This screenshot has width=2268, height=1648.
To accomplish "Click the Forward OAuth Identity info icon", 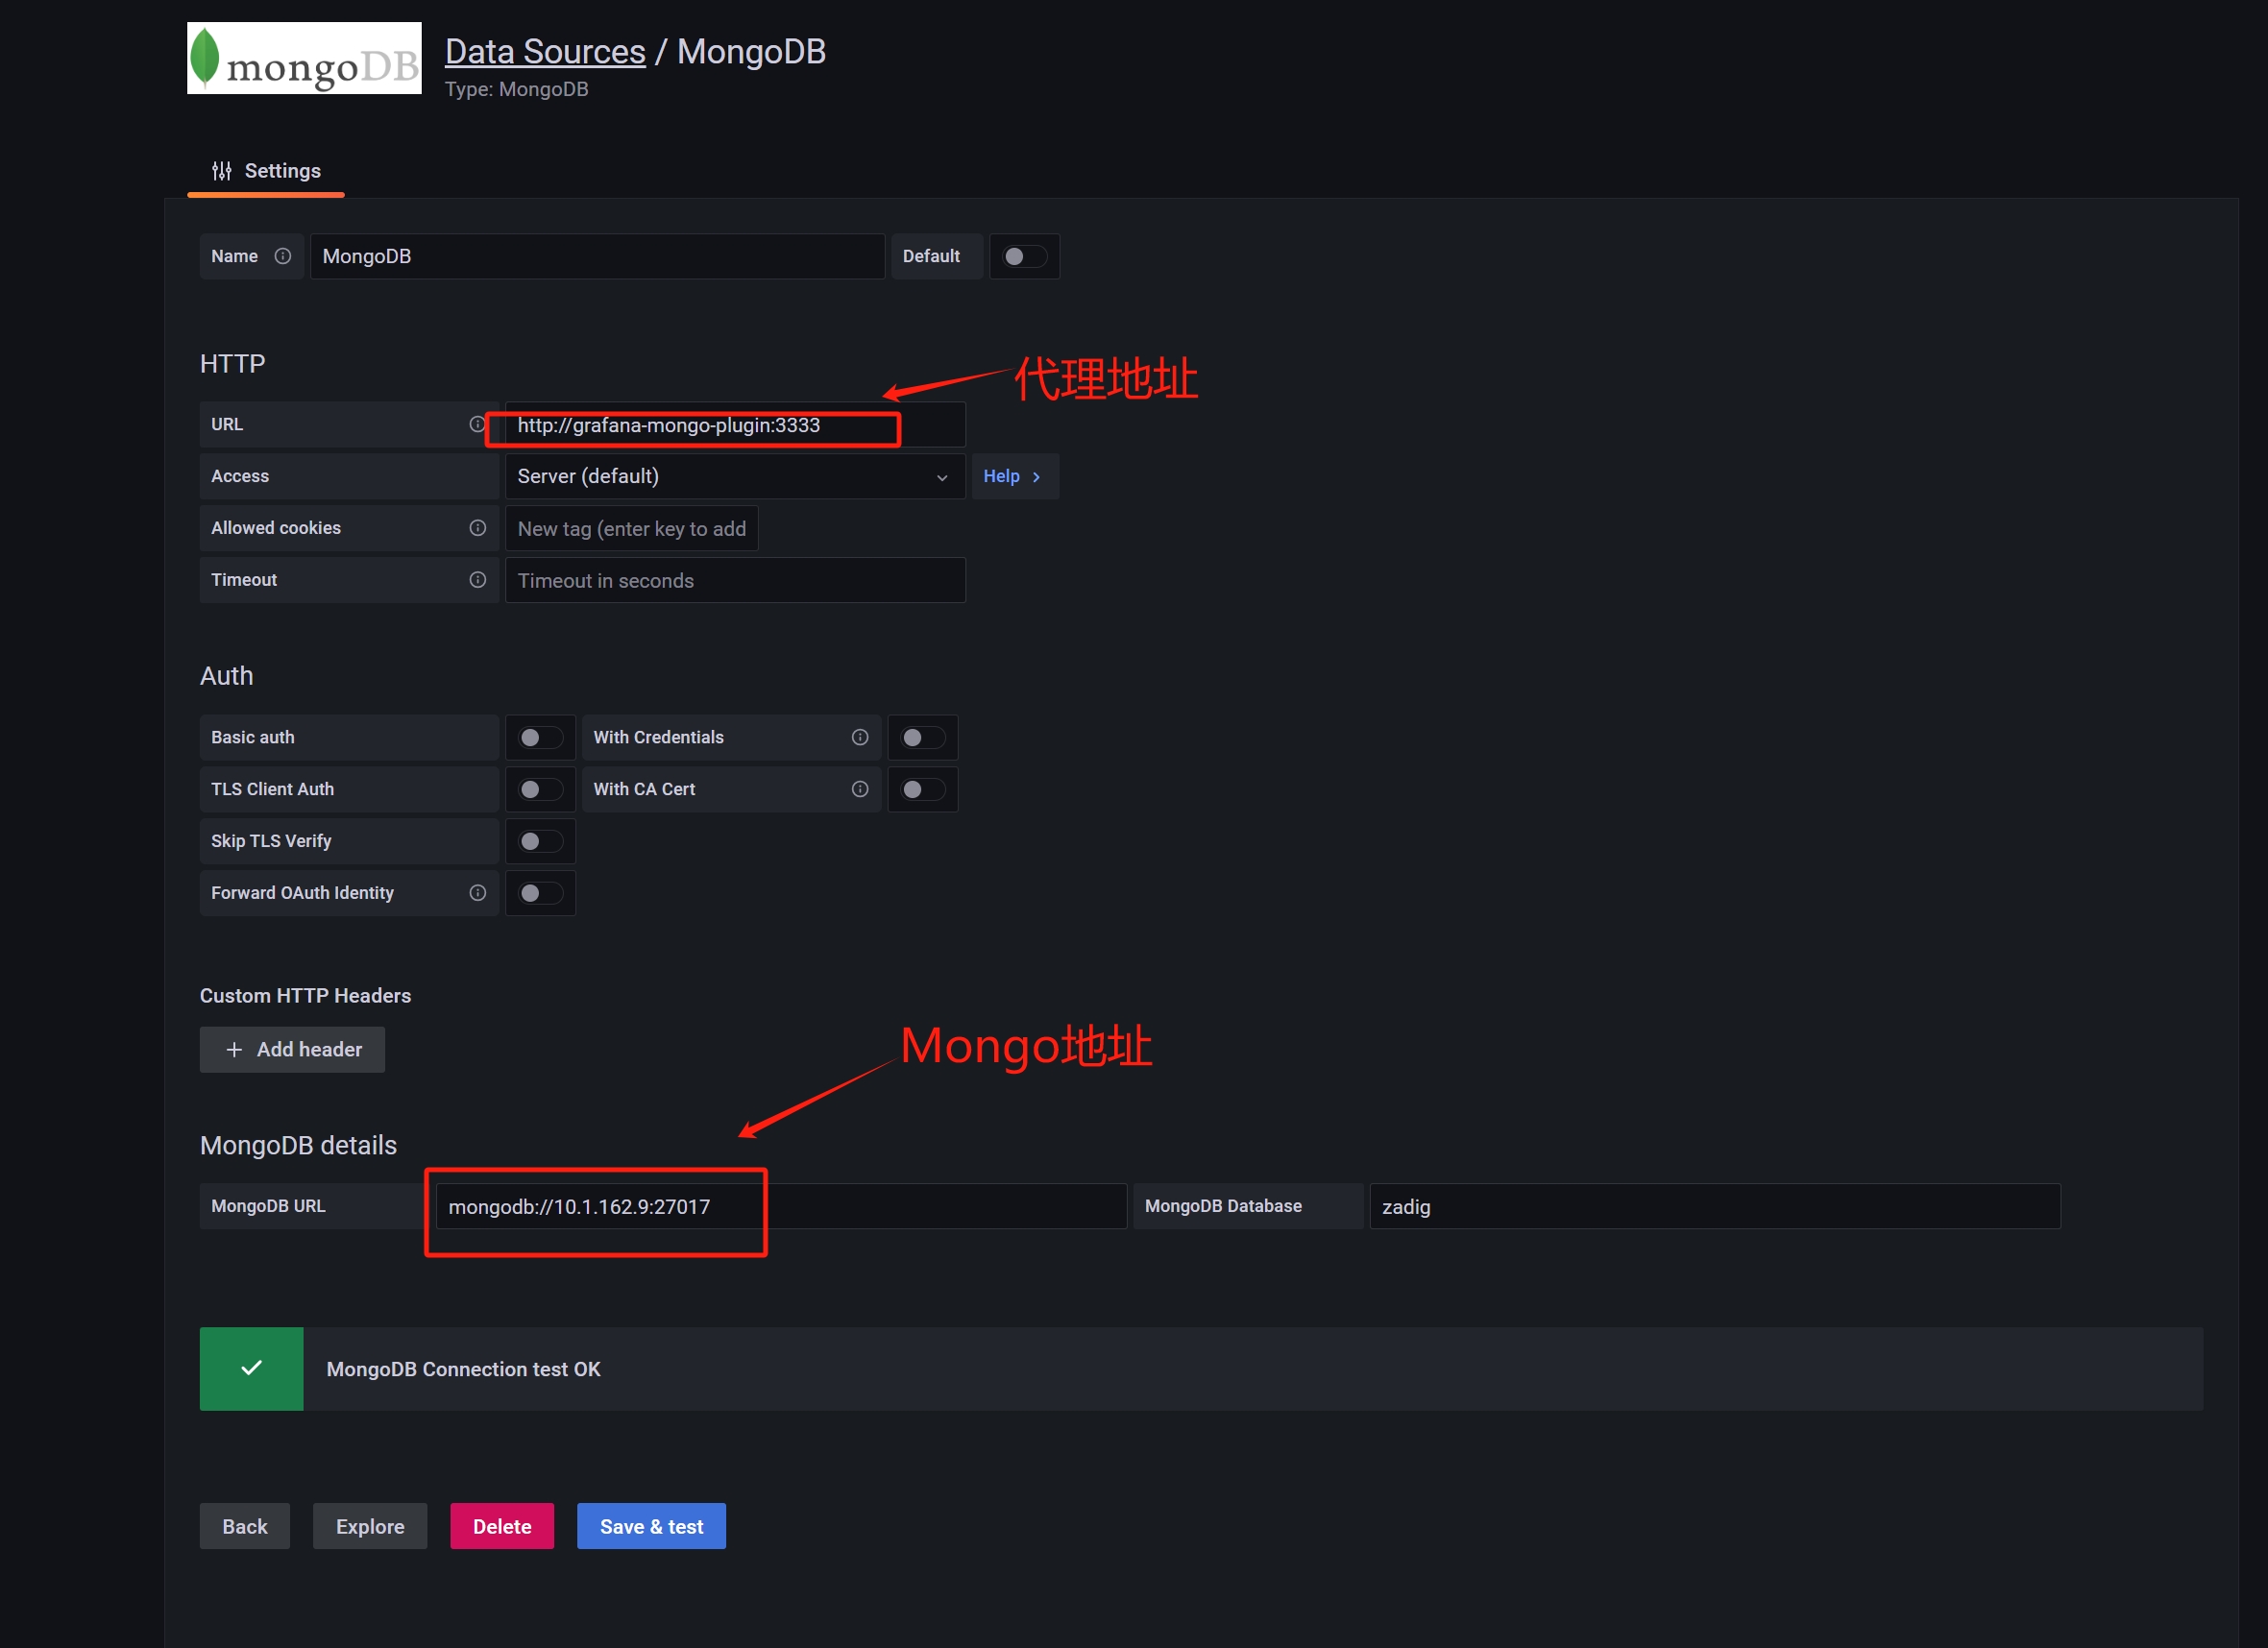I will coord(478,893).
